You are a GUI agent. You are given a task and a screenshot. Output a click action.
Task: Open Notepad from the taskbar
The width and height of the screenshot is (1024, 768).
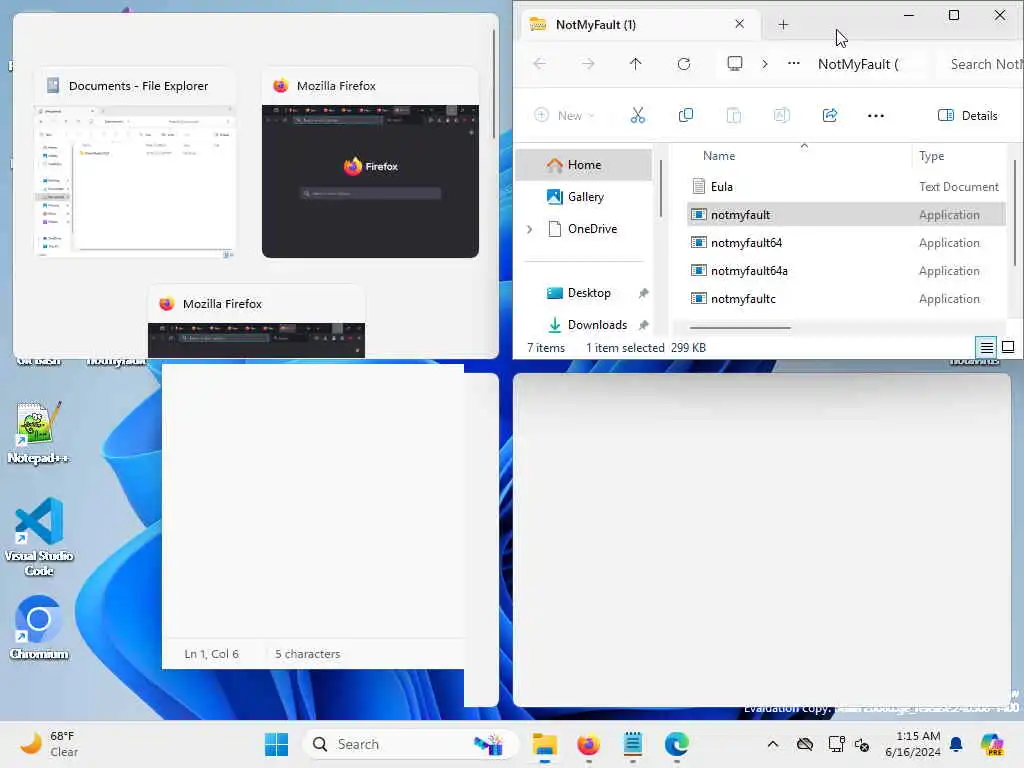(x=632, y=744)
